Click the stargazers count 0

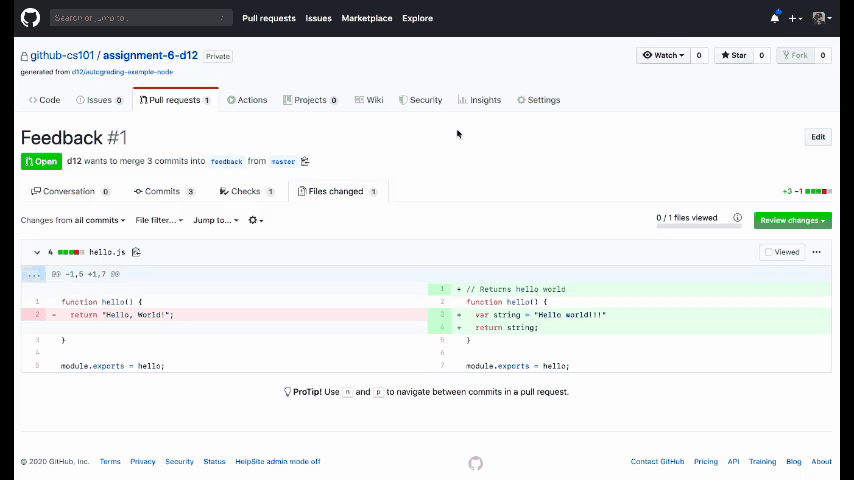(x=761, y=55)
